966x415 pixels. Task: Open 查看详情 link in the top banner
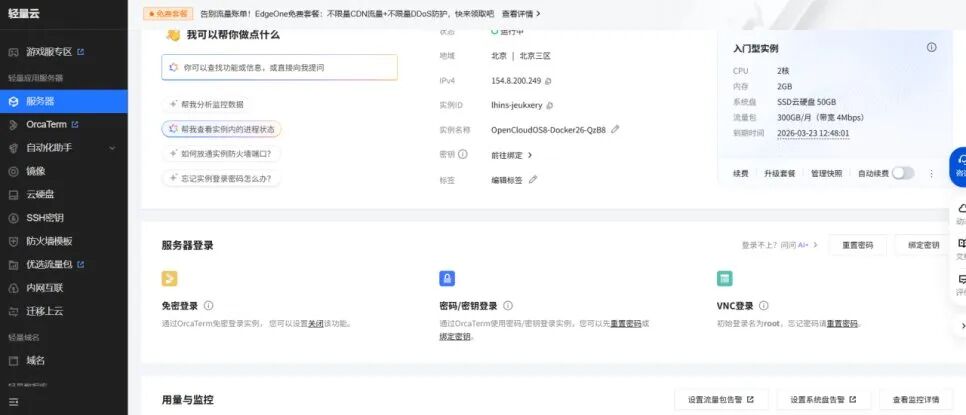pyautogui.click(x=521, y=14)
